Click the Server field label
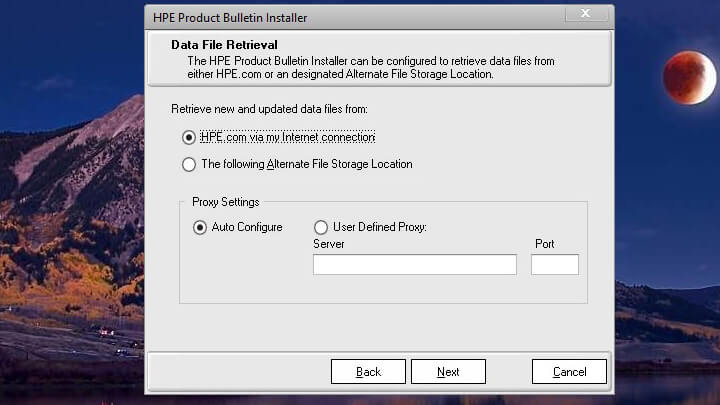The height and width of the screenshot is (405, 720). coord(329,244)
